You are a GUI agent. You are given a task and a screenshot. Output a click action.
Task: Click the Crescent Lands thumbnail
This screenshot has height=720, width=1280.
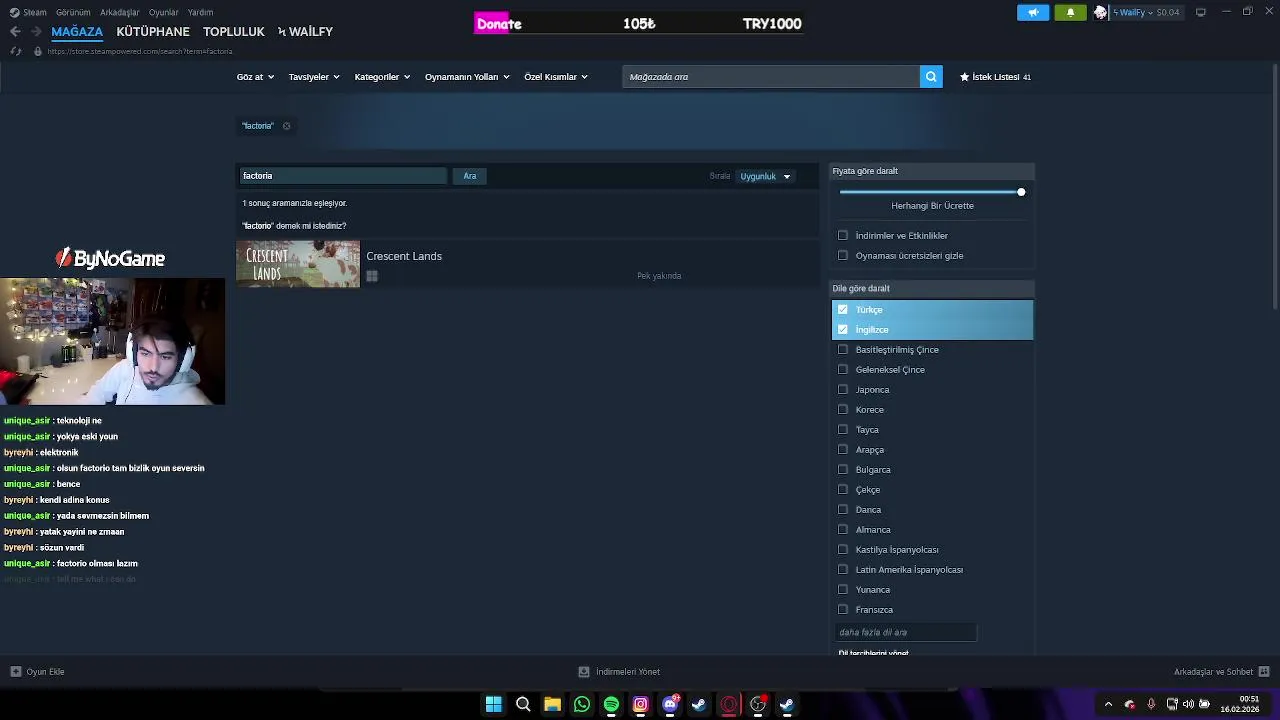(x=298, y=264)
